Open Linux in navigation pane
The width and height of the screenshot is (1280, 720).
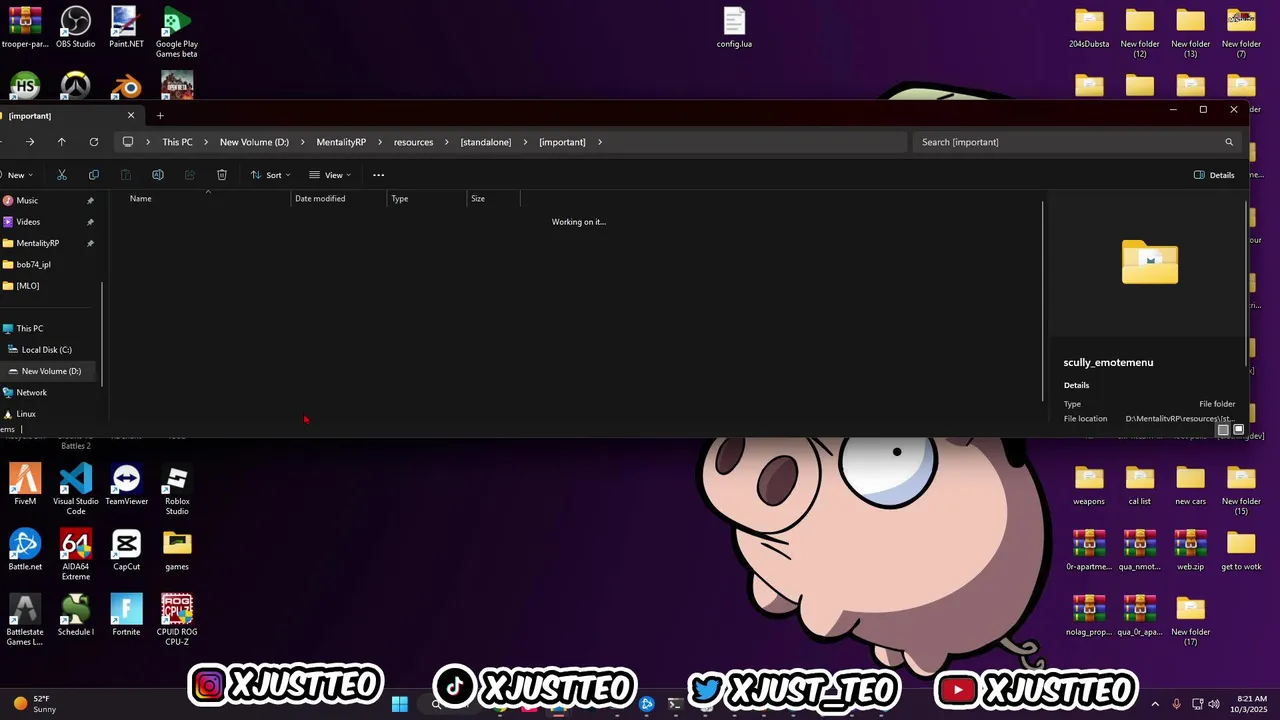click(26, 414)
